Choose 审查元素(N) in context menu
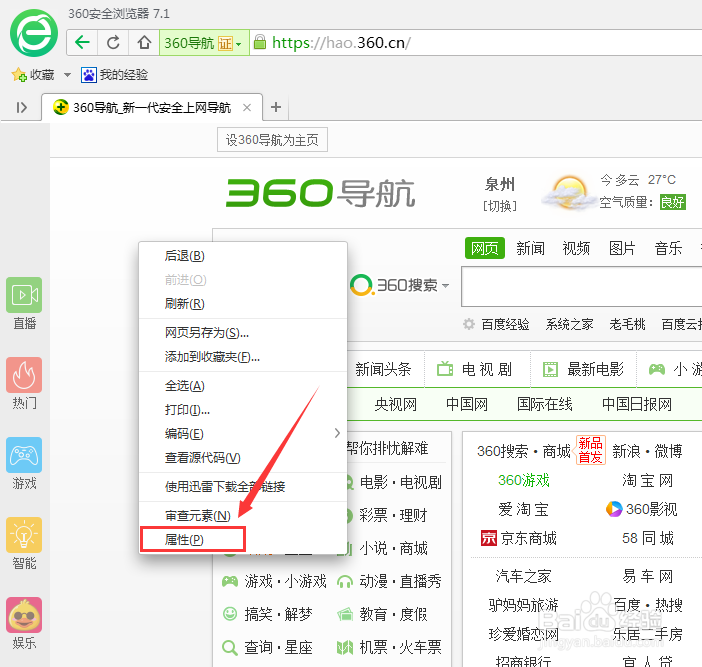The height and width of the screenshot is (667, 702). 243,516
